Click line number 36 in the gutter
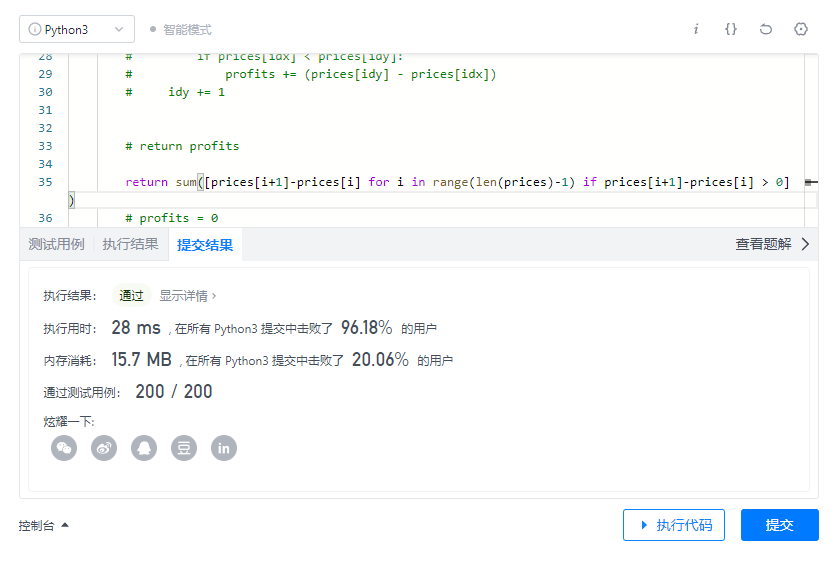 click(45, 218)
